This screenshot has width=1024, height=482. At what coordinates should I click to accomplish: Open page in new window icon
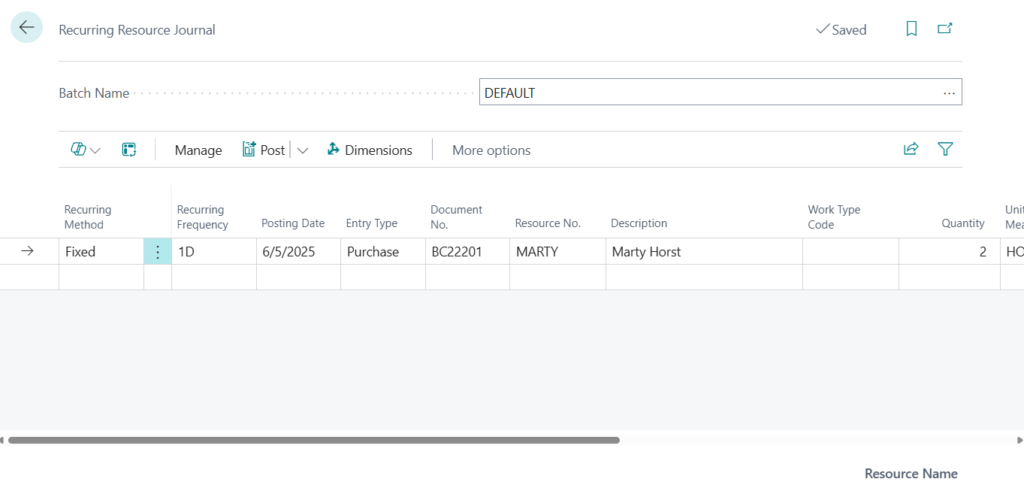[x=944, y=29]
